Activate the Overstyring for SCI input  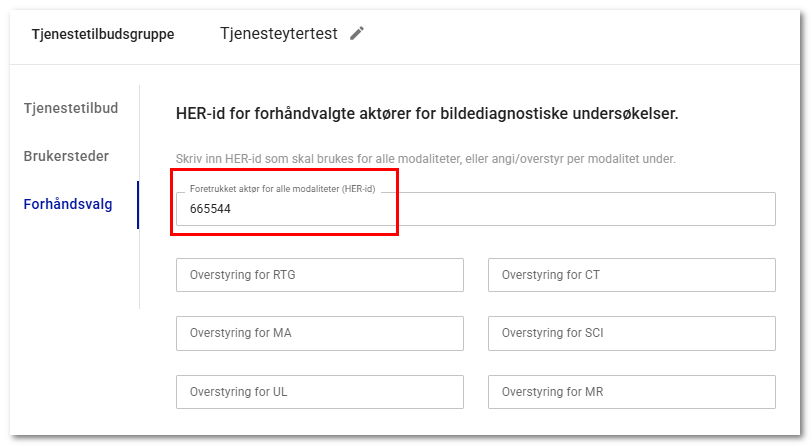[x=631, y=333]
